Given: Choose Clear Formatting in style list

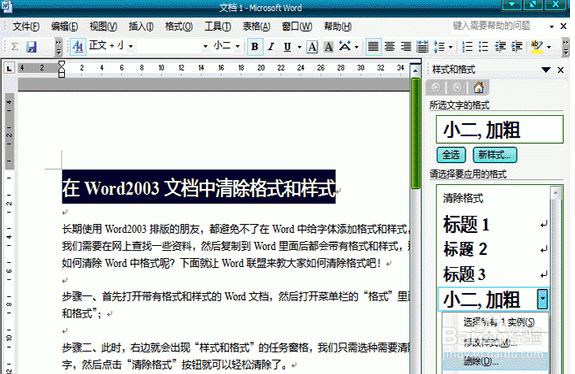Looking at the screenshot, I should pyautogui.click(x=463, y=198).
